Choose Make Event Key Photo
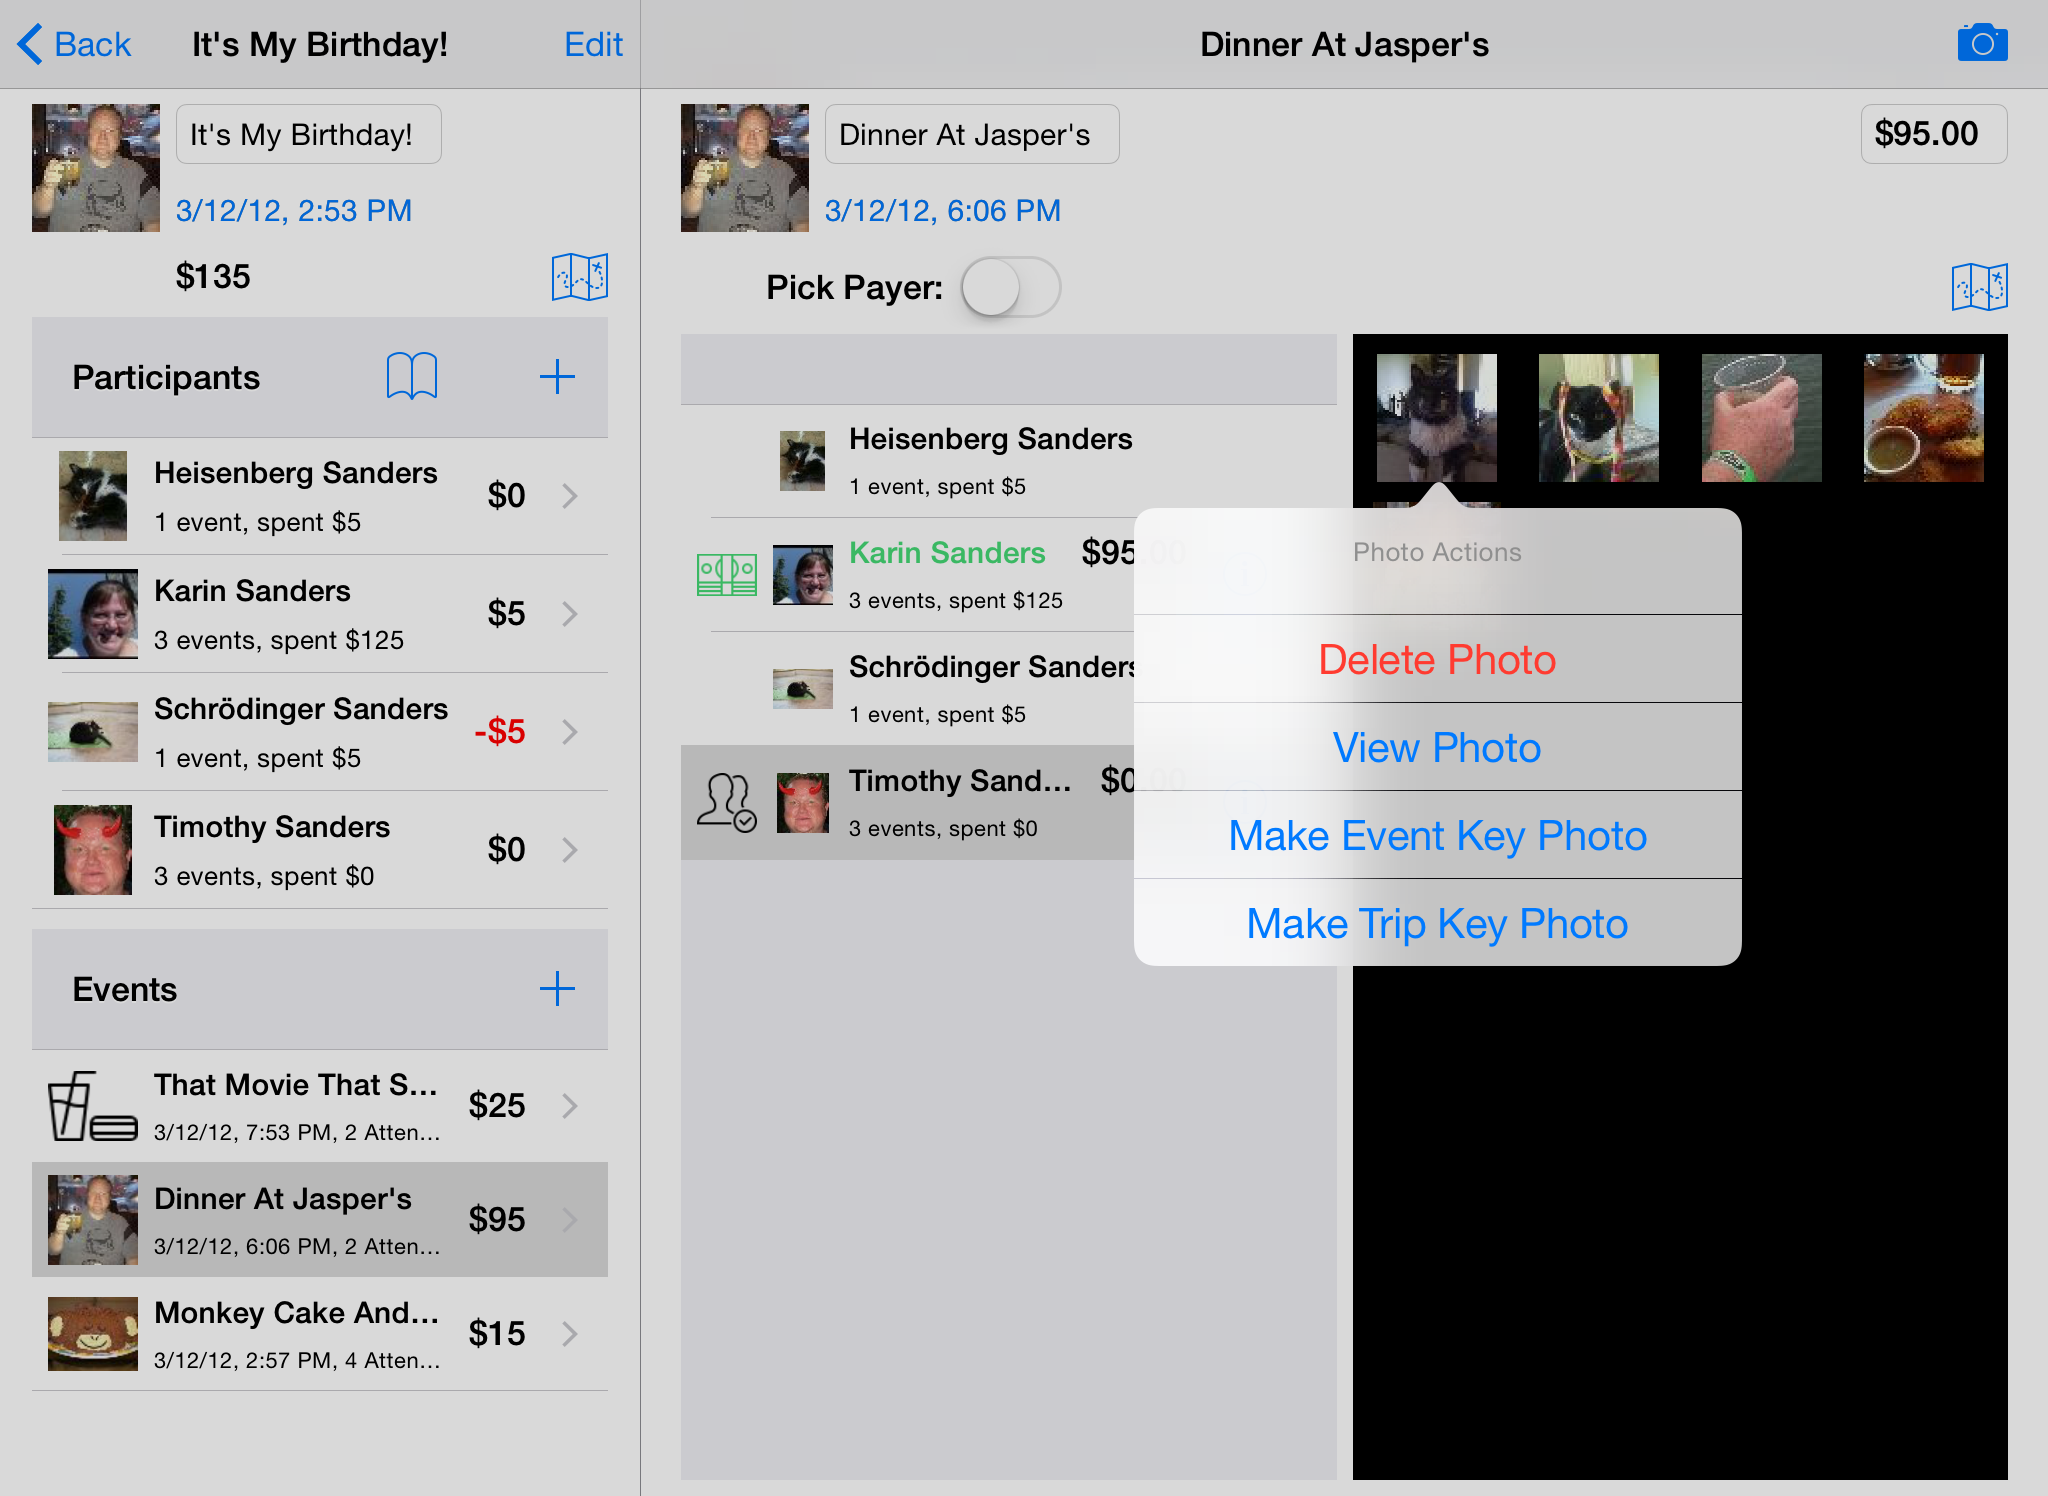The height and width of the screenshot is (1496, 2048). 1437,836
